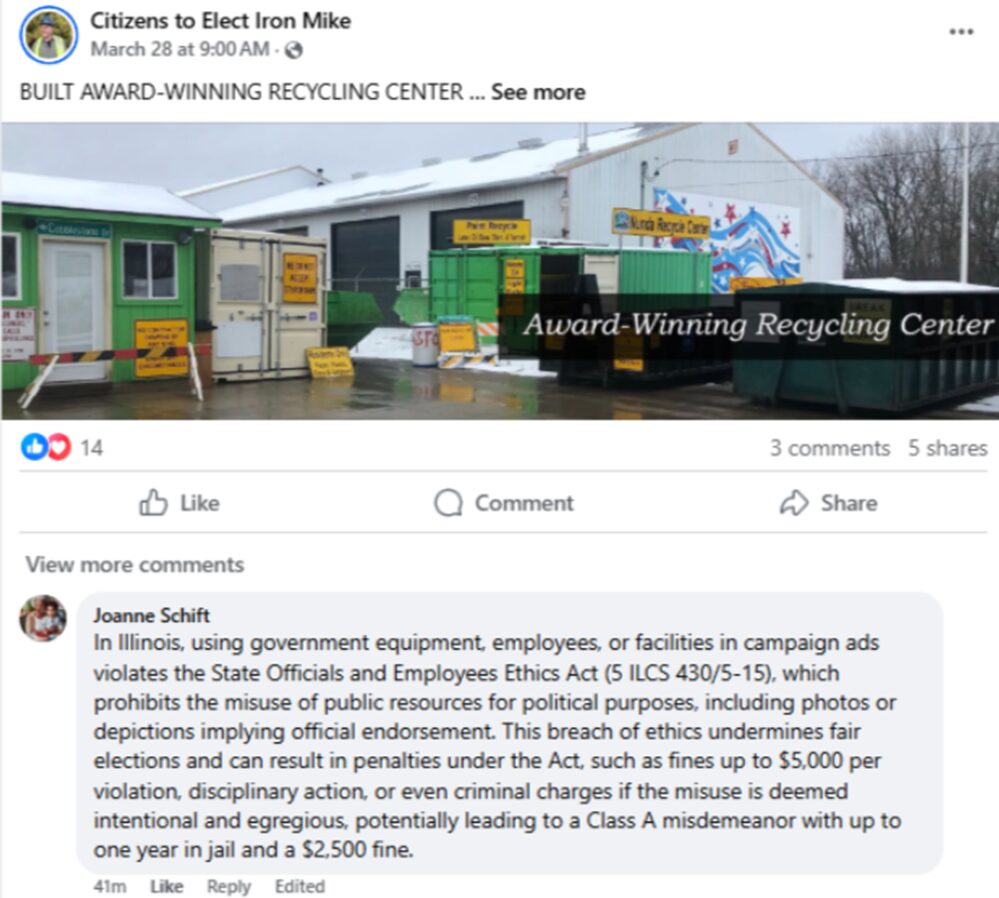Open the March 28 at 9:00 AM timestamp
This screenshot has width=999, height=898.
click(180, 49)
